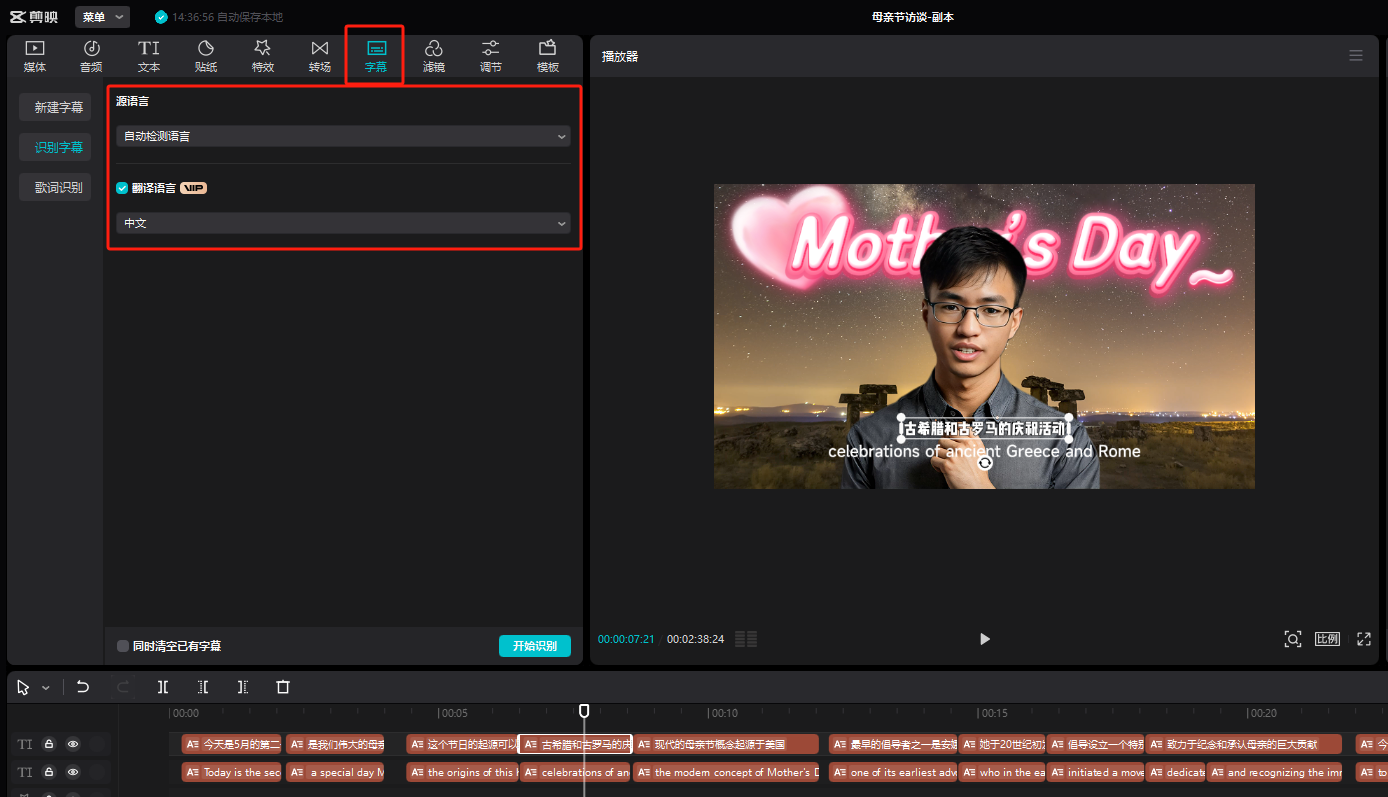Click English subtitle 'celebrations of ancient Greece and Rome'

[x=984, y=451]
